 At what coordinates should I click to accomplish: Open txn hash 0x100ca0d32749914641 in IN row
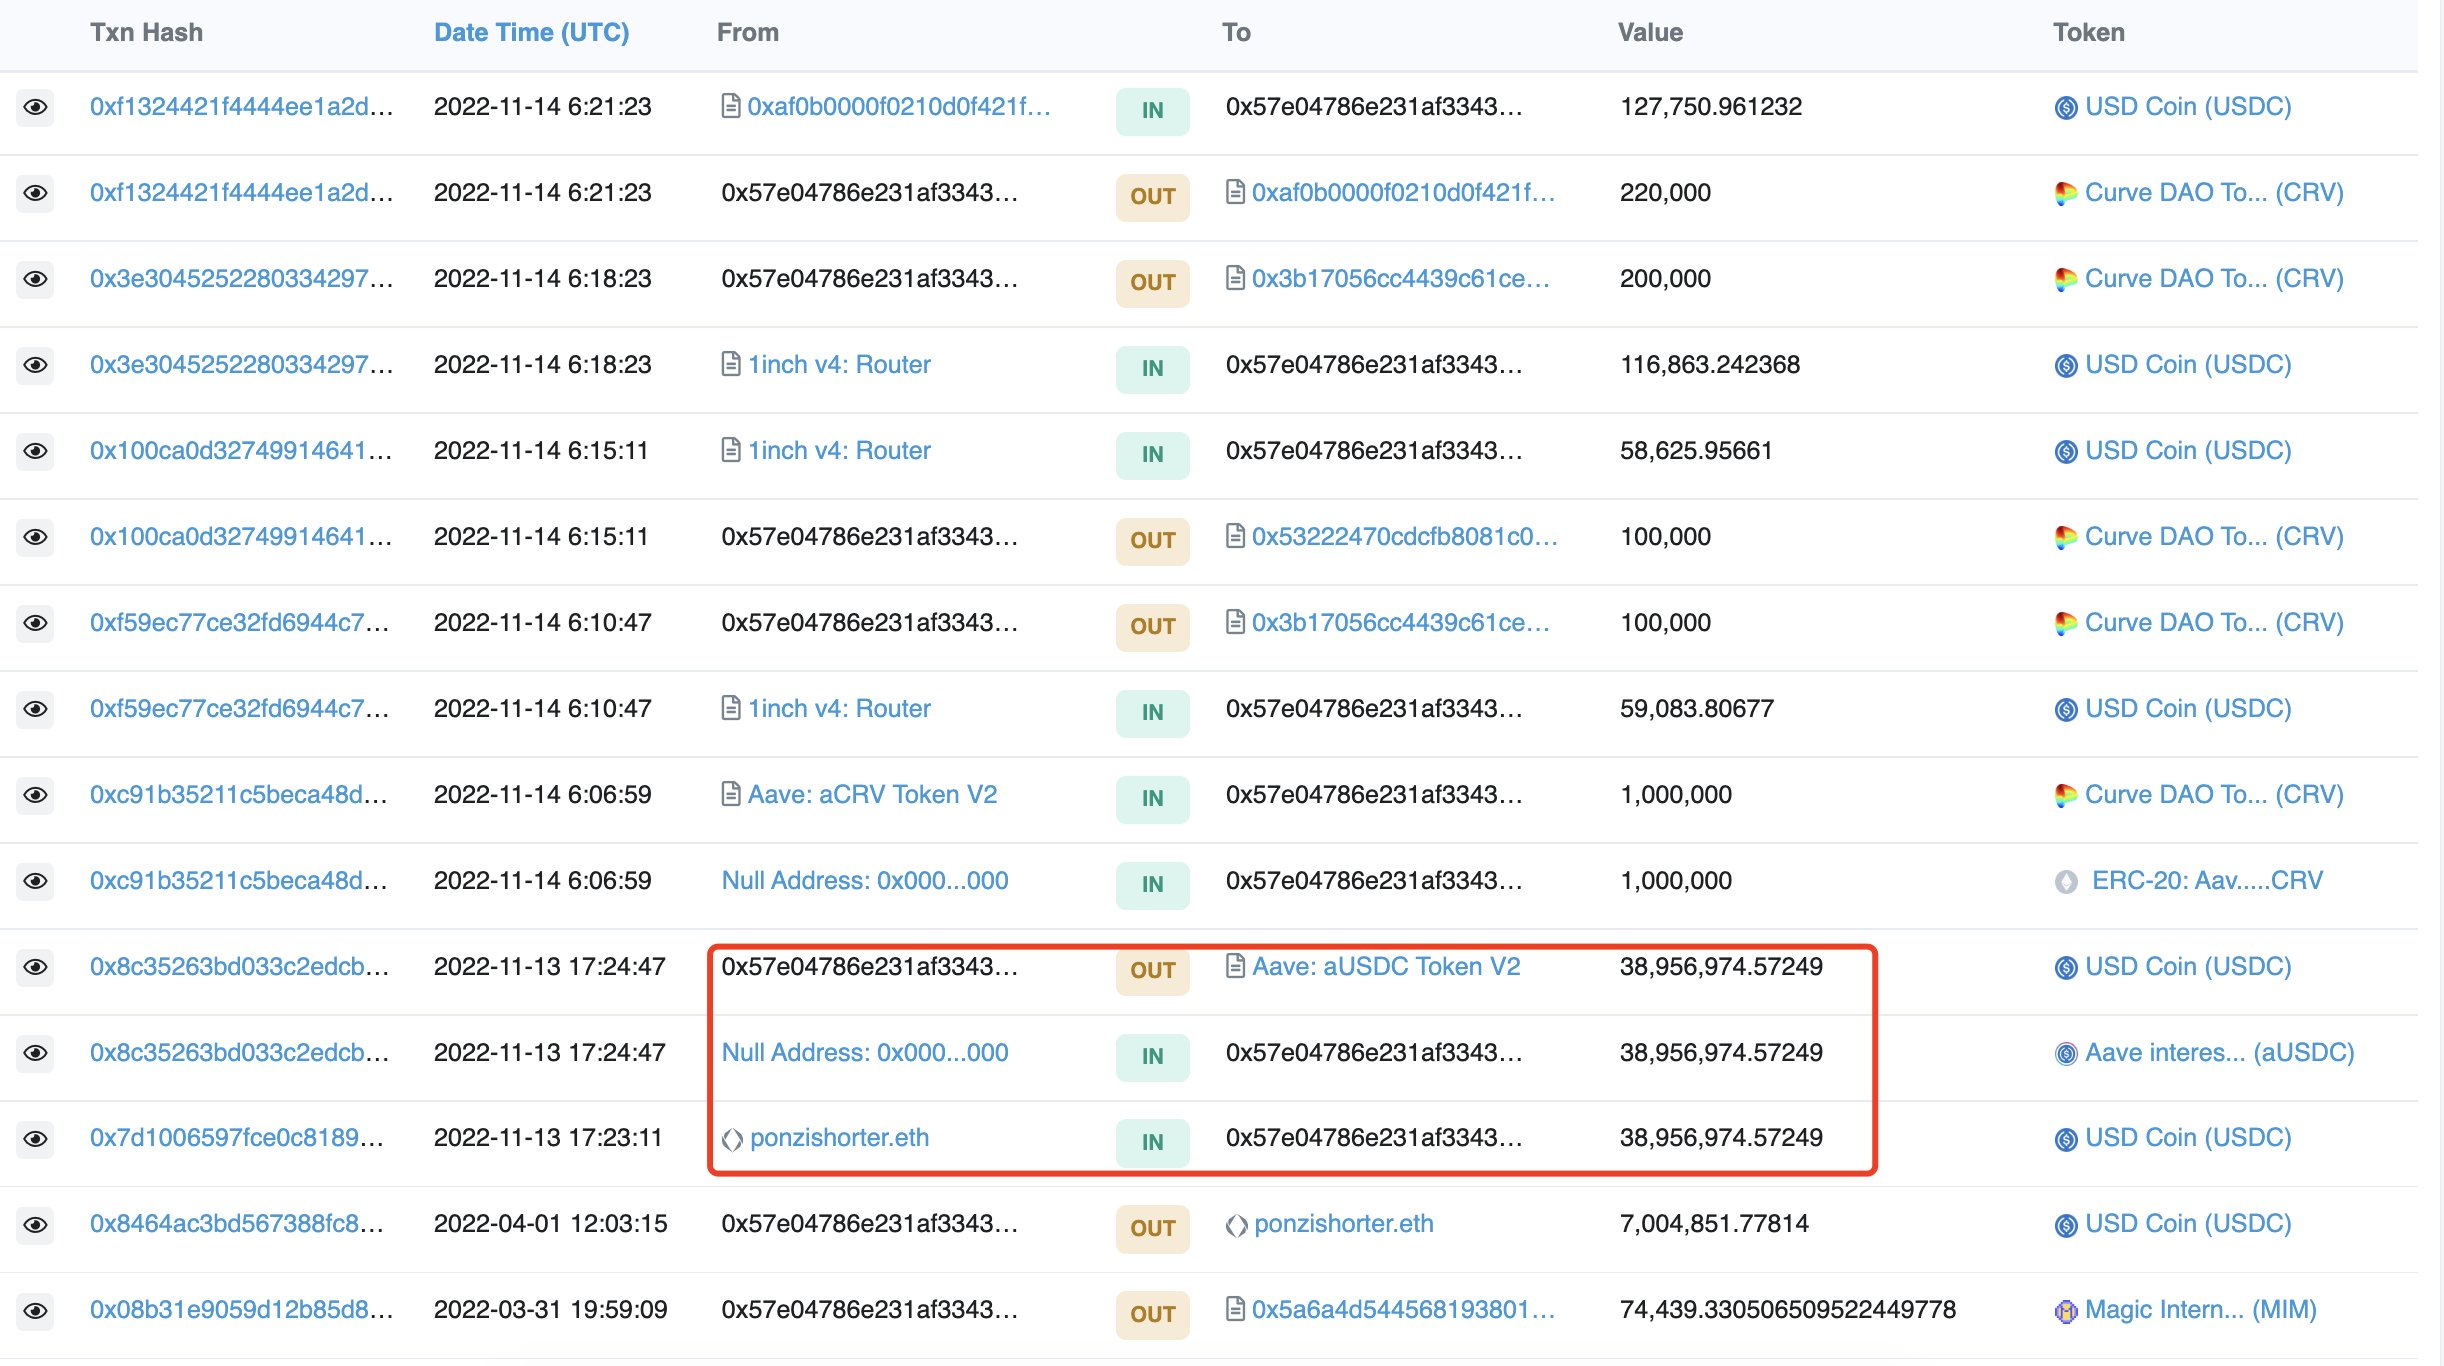(x=241, y=450)
